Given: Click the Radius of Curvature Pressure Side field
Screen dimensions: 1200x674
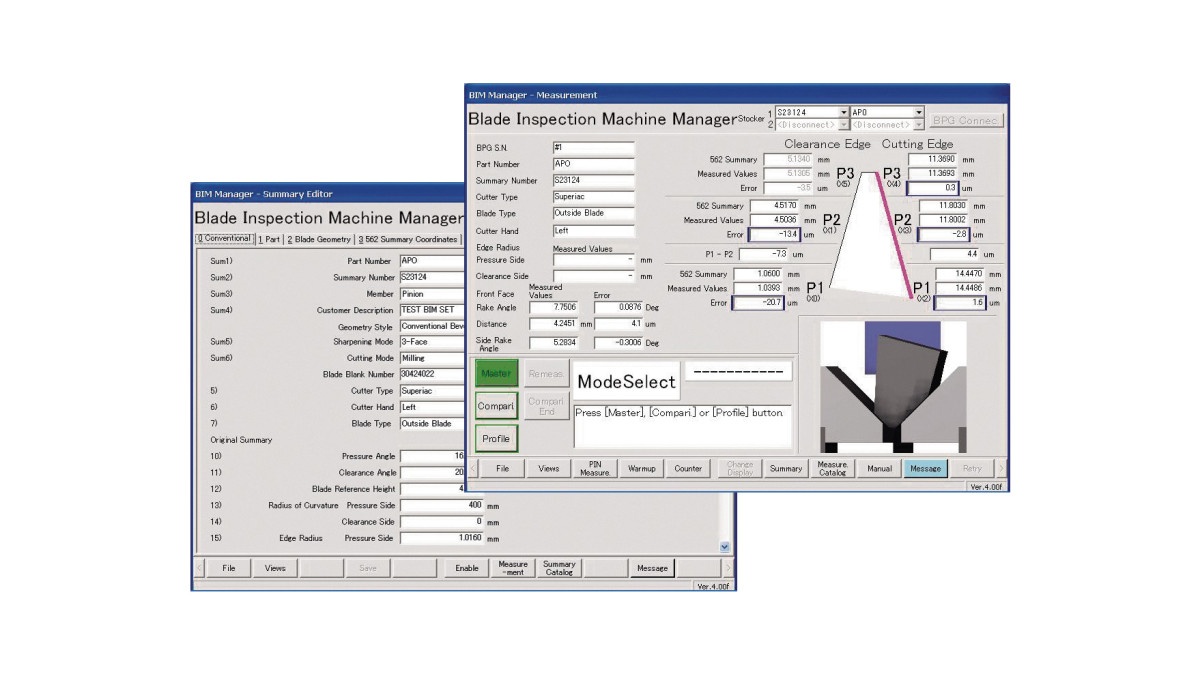Looking at the screenshot, I should point(441,505).
